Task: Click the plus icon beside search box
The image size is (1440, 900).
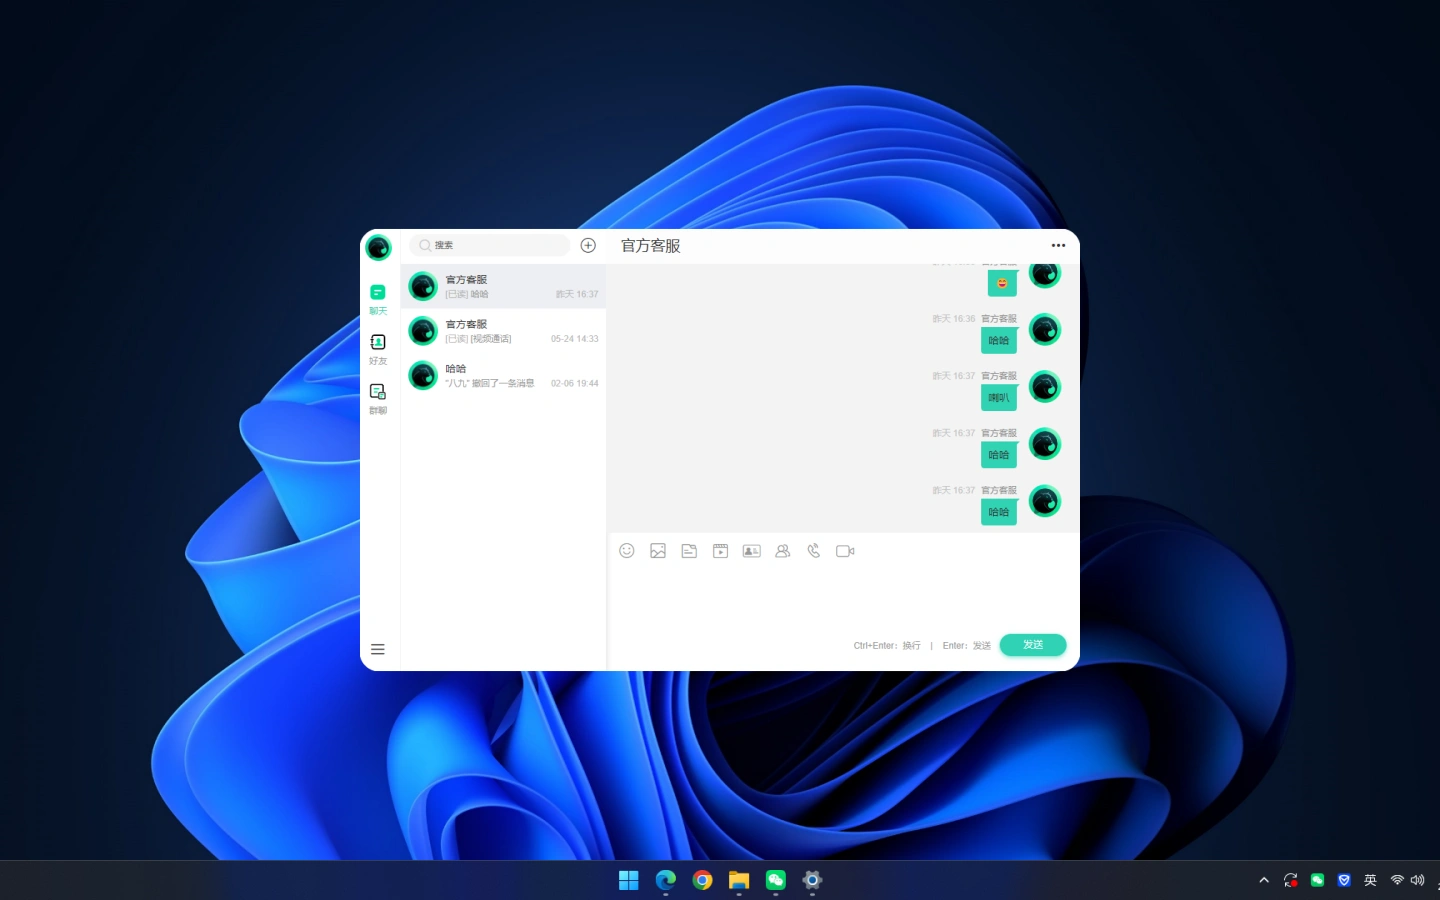Action: click(x=588, y=245)
